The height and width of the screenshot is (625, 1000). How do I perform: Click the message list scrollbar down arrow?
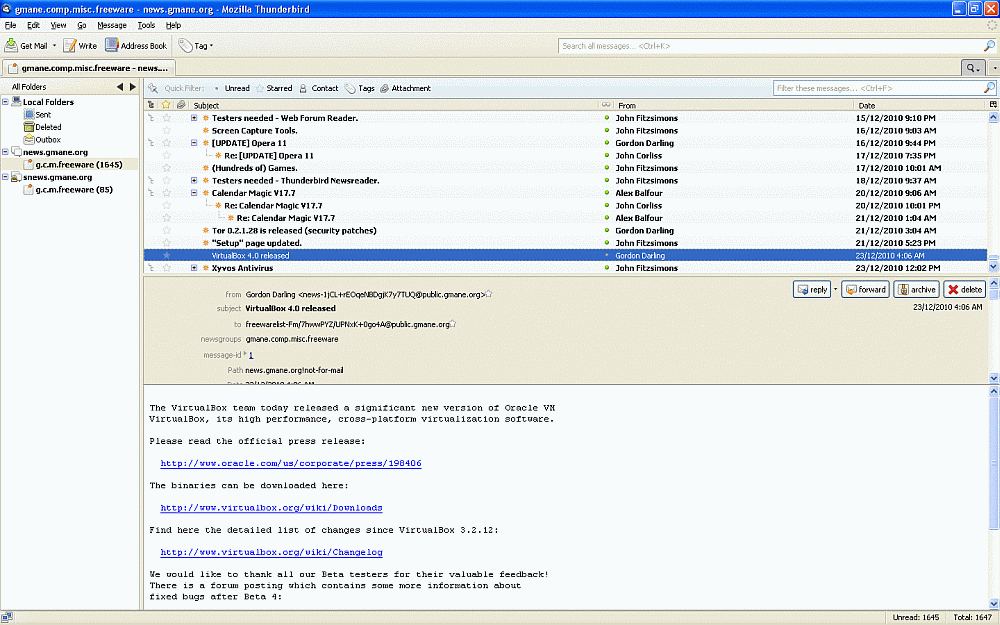(x=993, y=268)
